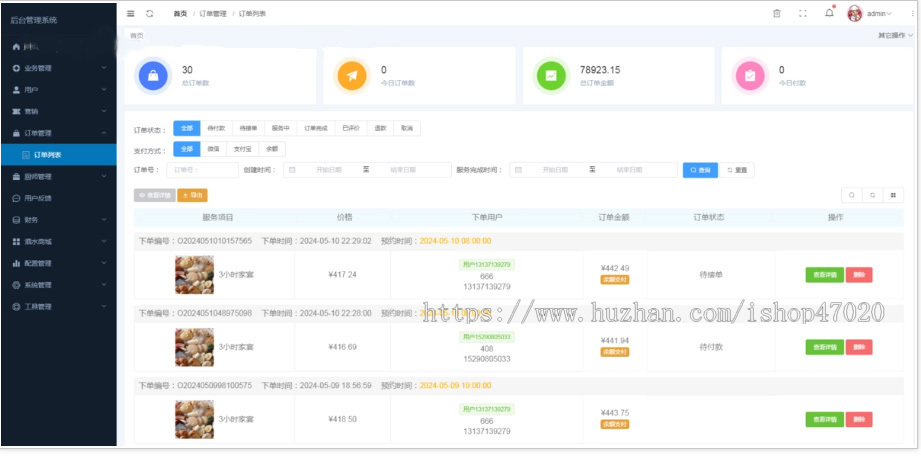Click the 工具管理 icon in sidebar
Image resolution: width=921 pixels, height=472 pixels.
pyautogui.click(x=16, y=307)
